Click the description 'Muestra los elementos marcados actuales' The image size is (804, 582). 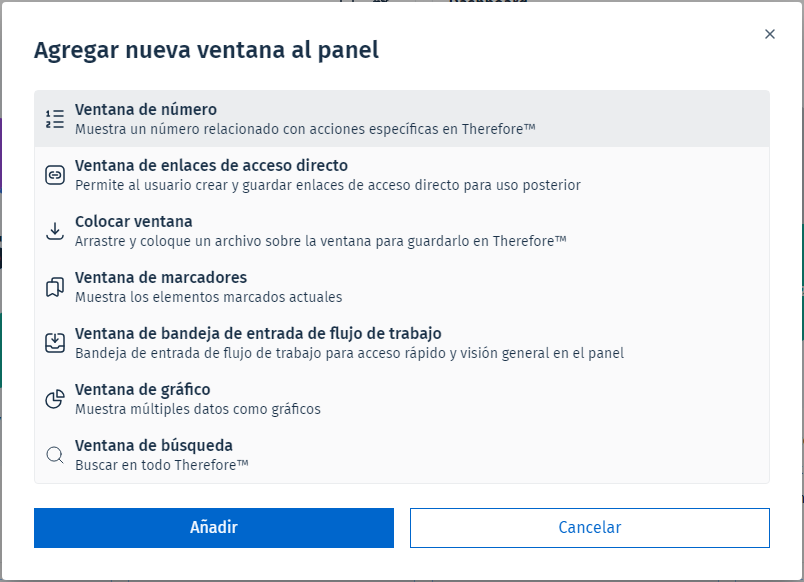(209, 297)
